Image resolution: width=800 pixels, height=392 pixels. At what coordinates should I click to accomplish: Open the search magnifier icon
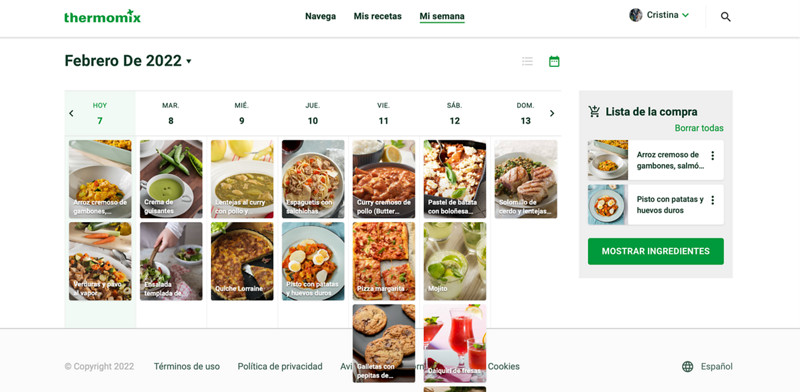click(x=726, y=17)
